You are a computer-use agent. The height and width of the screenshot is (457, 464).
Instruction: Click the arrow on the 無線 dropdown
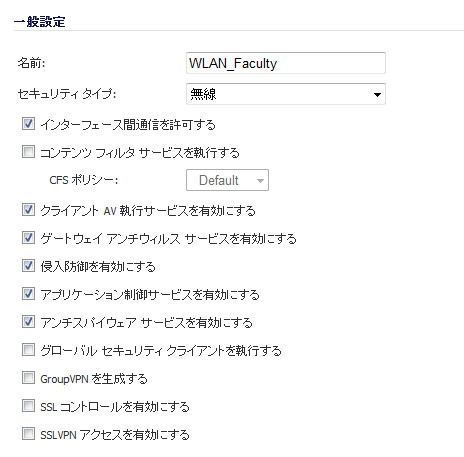(377, 95)
